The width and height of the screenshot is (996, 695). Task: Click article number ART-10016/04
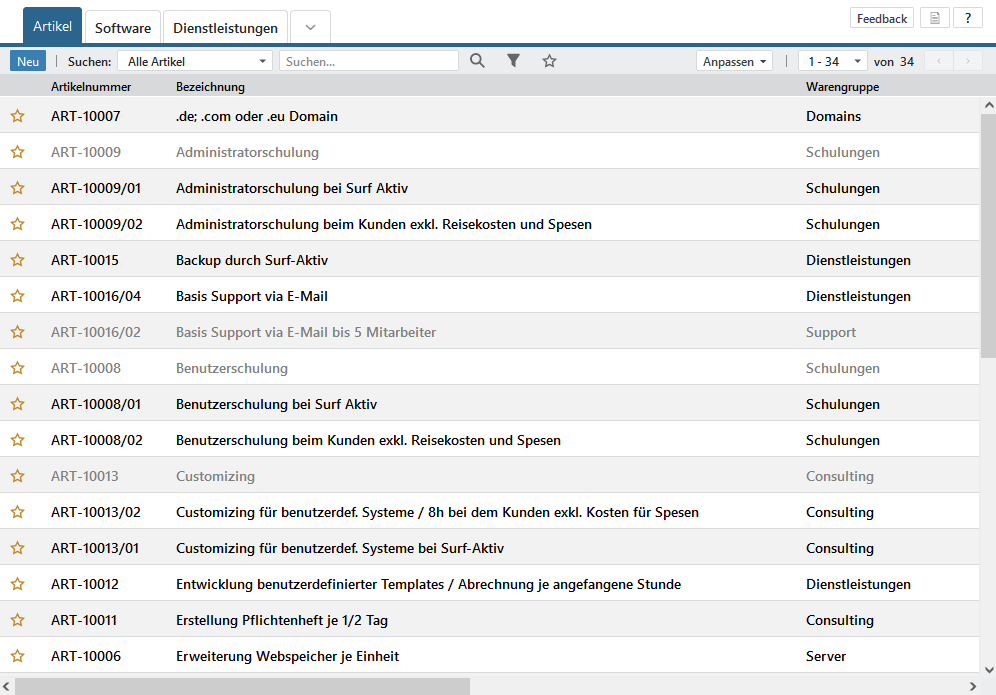click(96, 296)
